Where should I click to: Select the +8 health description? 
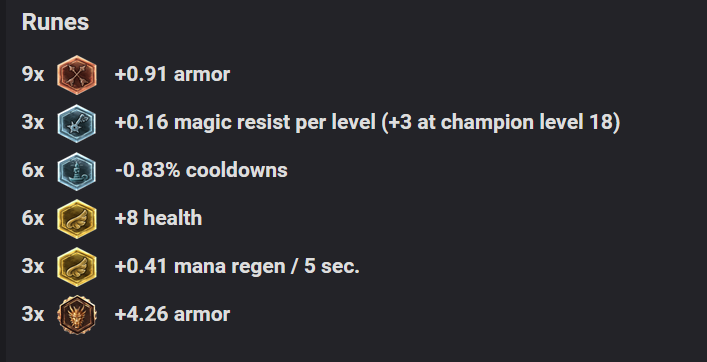pyautogui.click(x=159, y=218)
